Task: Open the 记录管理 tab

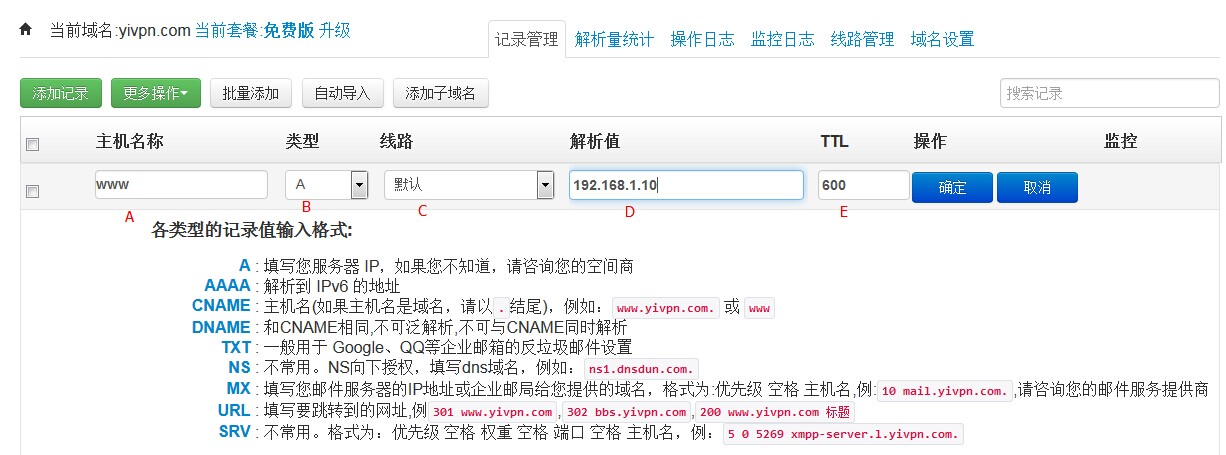Action: tap(527, 39)
